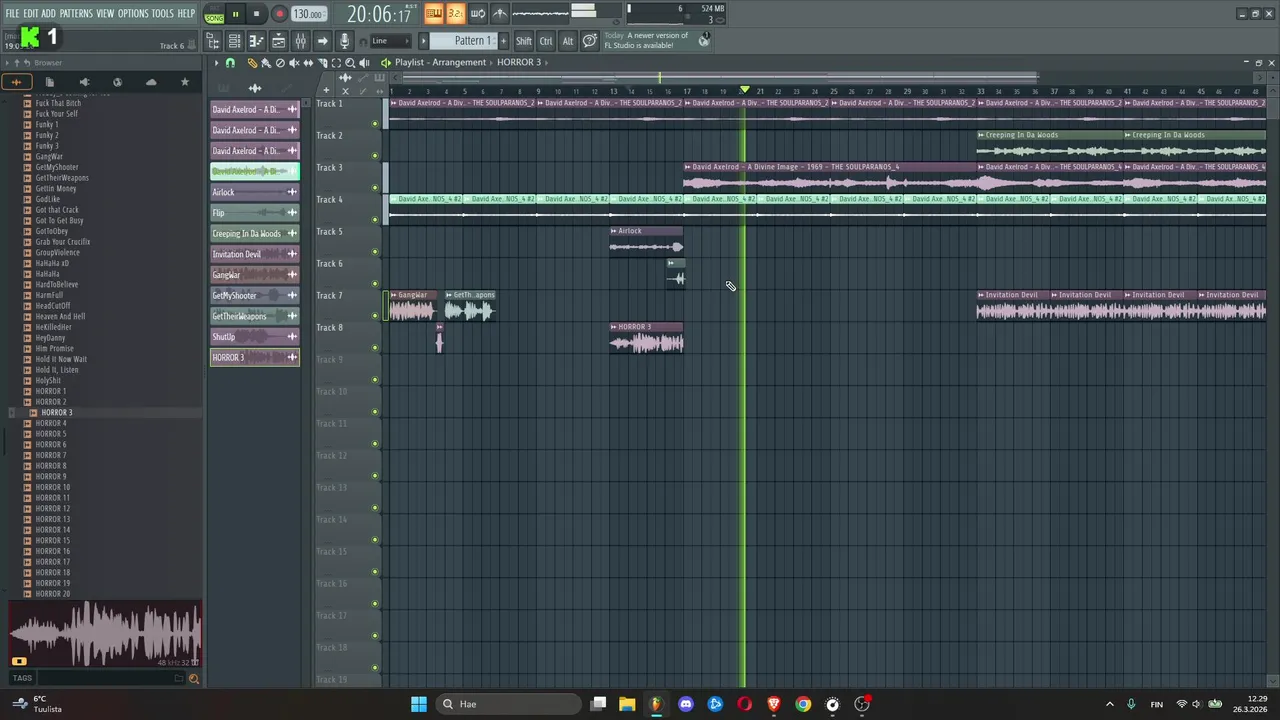Open browser files tab icon

(50, 82)
